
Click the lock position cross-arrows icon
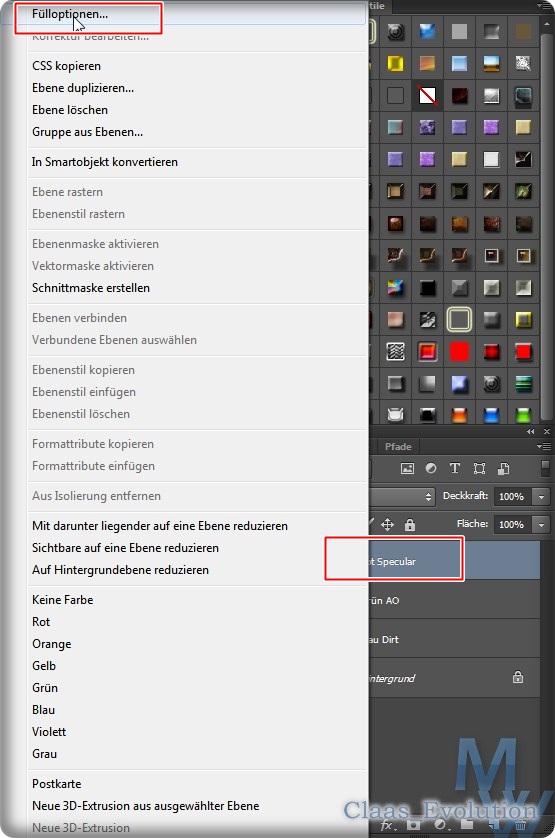point(388,525)
